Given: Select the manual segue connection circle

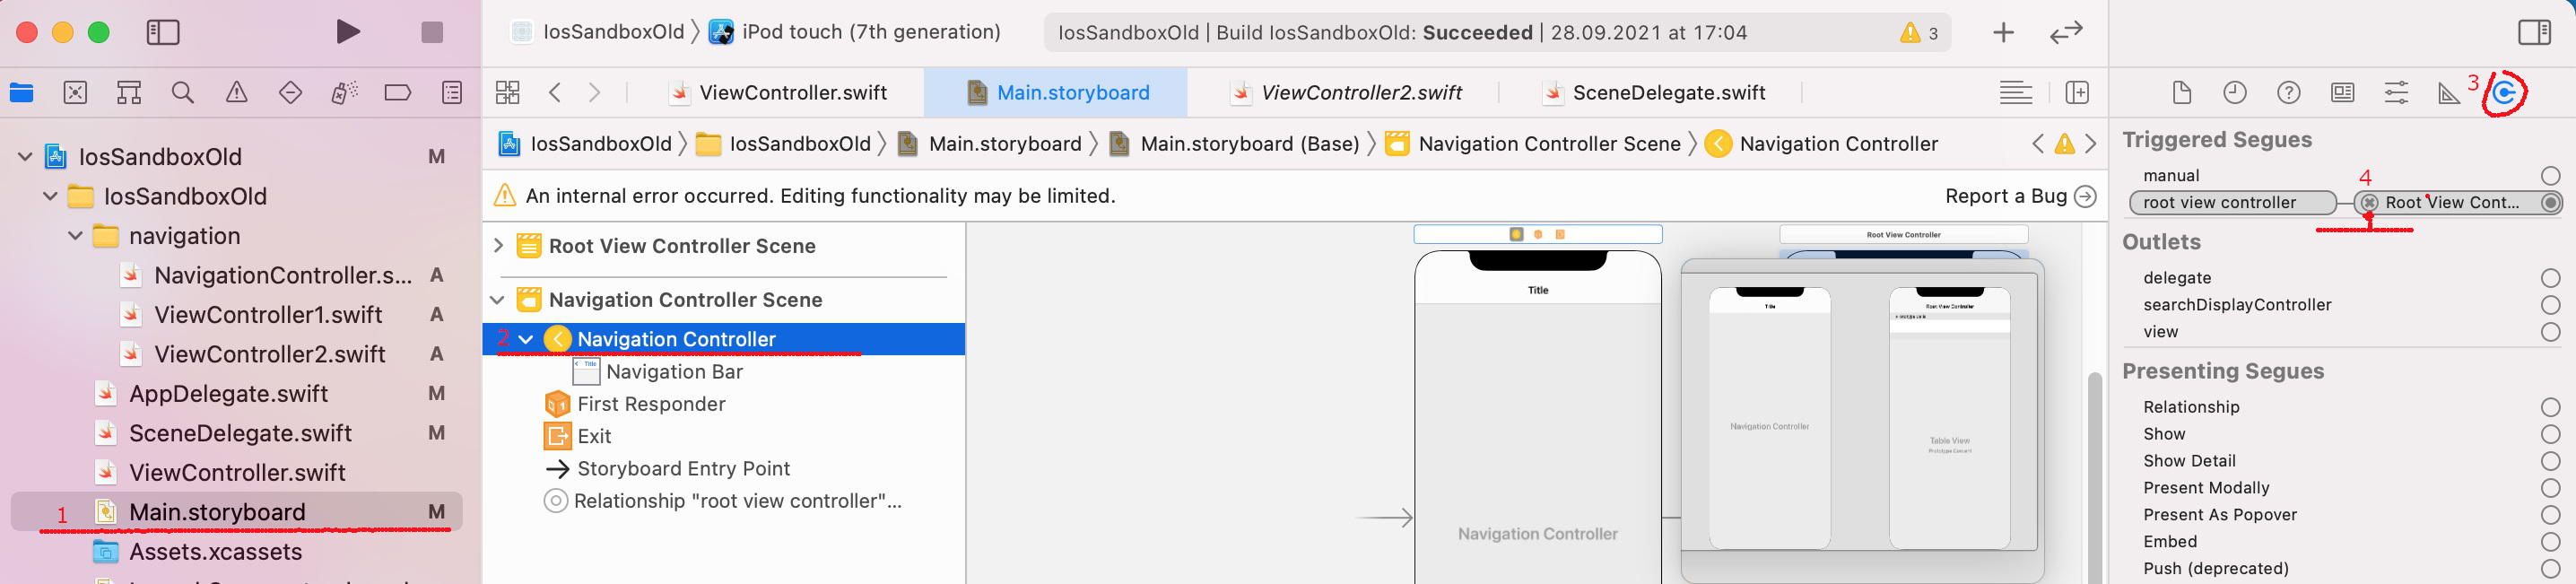Looking at the screenshot, I should (2550, 176).
